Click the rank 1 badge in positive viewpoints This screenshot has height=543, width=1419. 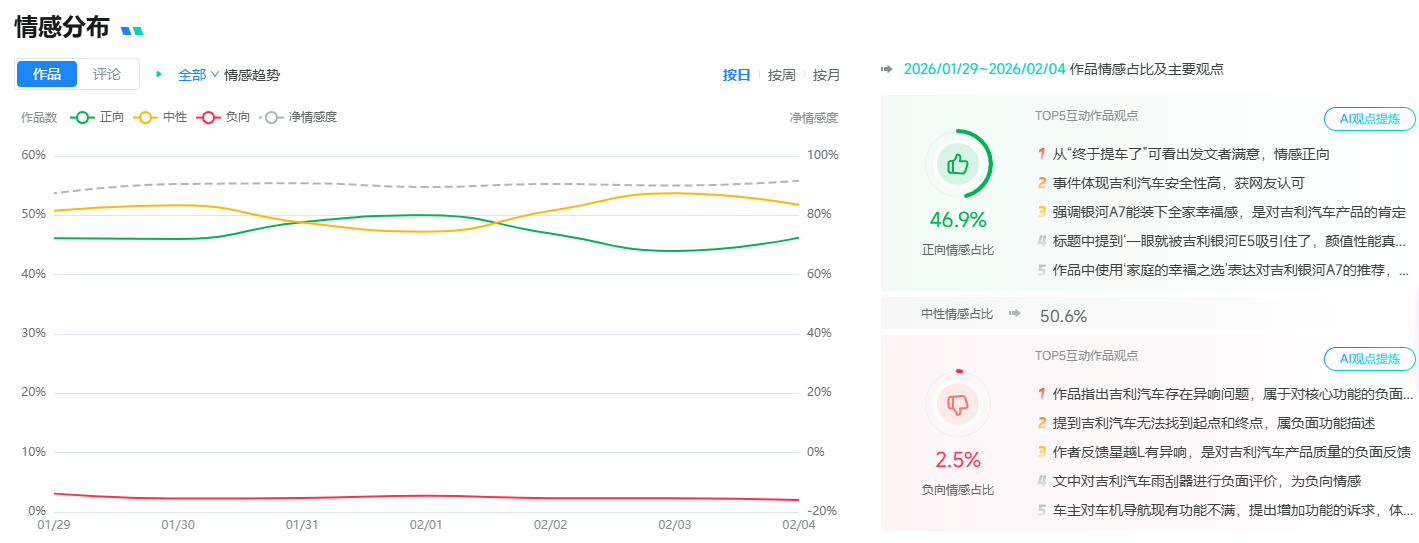pos(1041,154)
